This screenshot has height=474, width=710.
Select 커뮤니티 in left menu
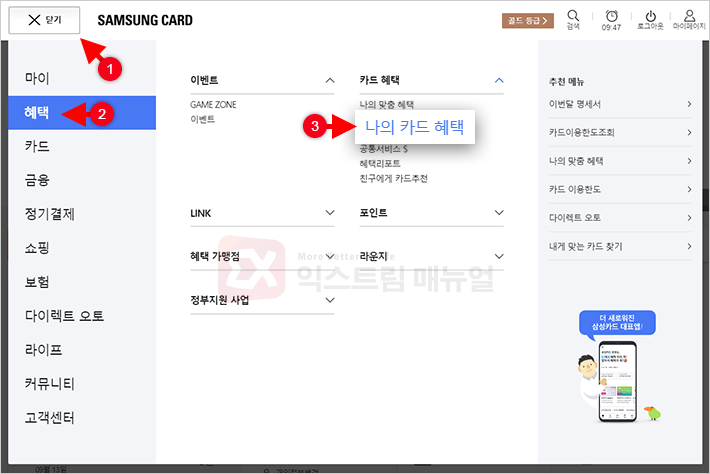tap(49, 384)
